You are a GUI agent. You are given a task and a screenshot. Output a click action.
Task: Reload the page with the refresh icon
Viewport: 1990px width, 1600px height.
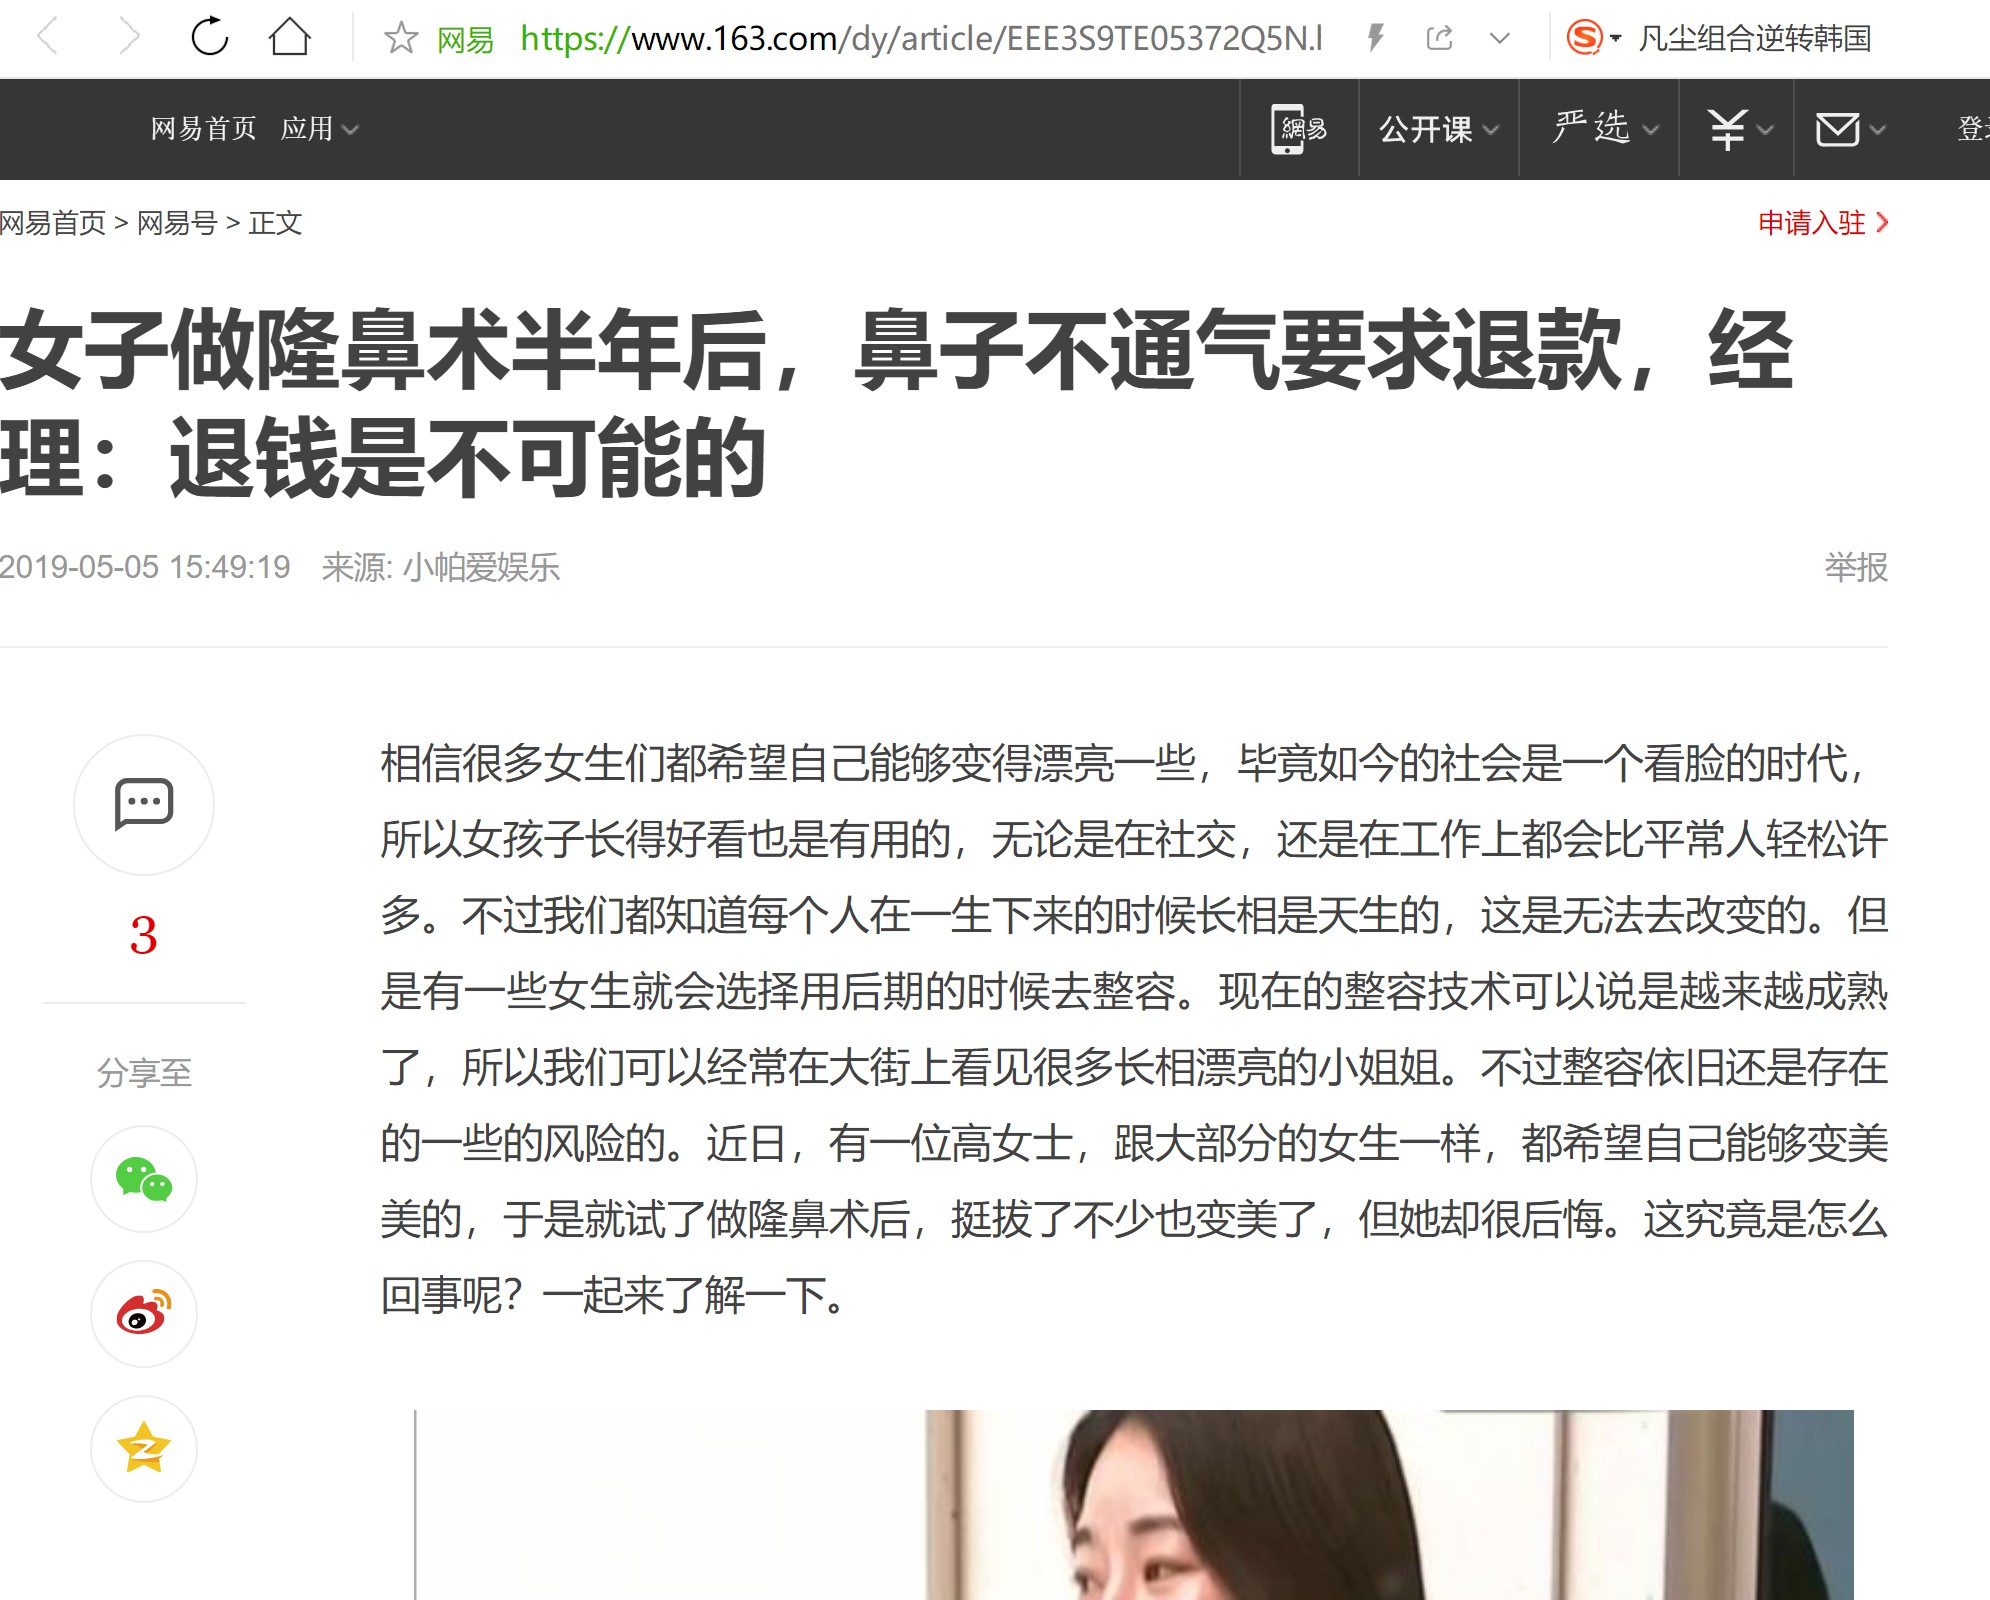pos(210,38)
